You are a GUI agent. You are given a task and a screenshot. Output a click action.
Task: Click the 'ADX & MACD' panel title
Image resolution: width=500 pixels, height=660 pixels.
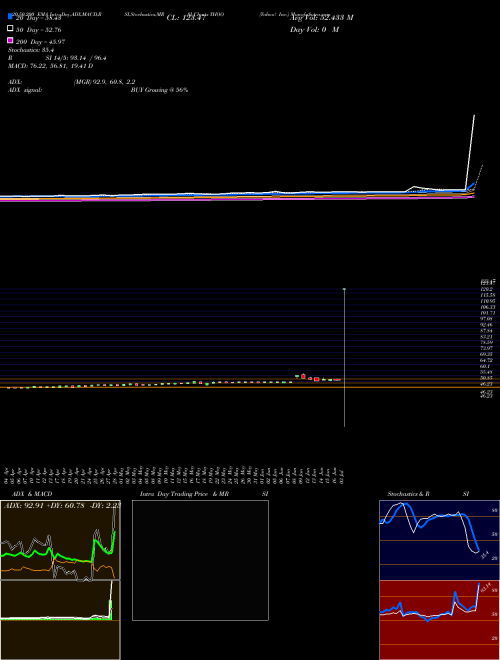pyautogui.click(x=32, y=494)
